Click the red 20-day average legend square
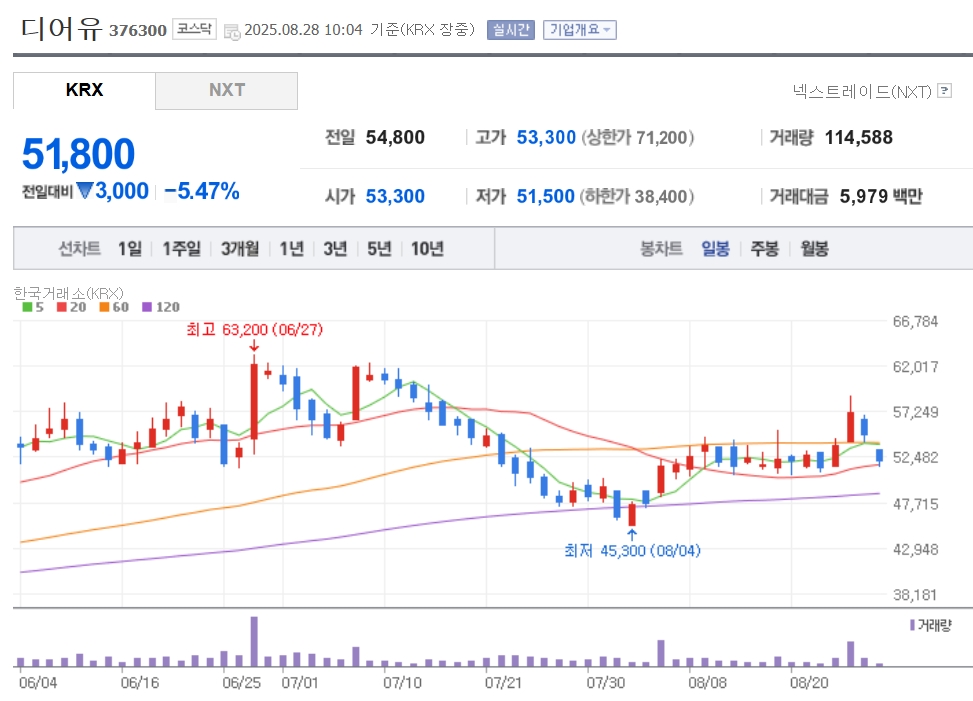973x701 pixels. tap(61, 306)
